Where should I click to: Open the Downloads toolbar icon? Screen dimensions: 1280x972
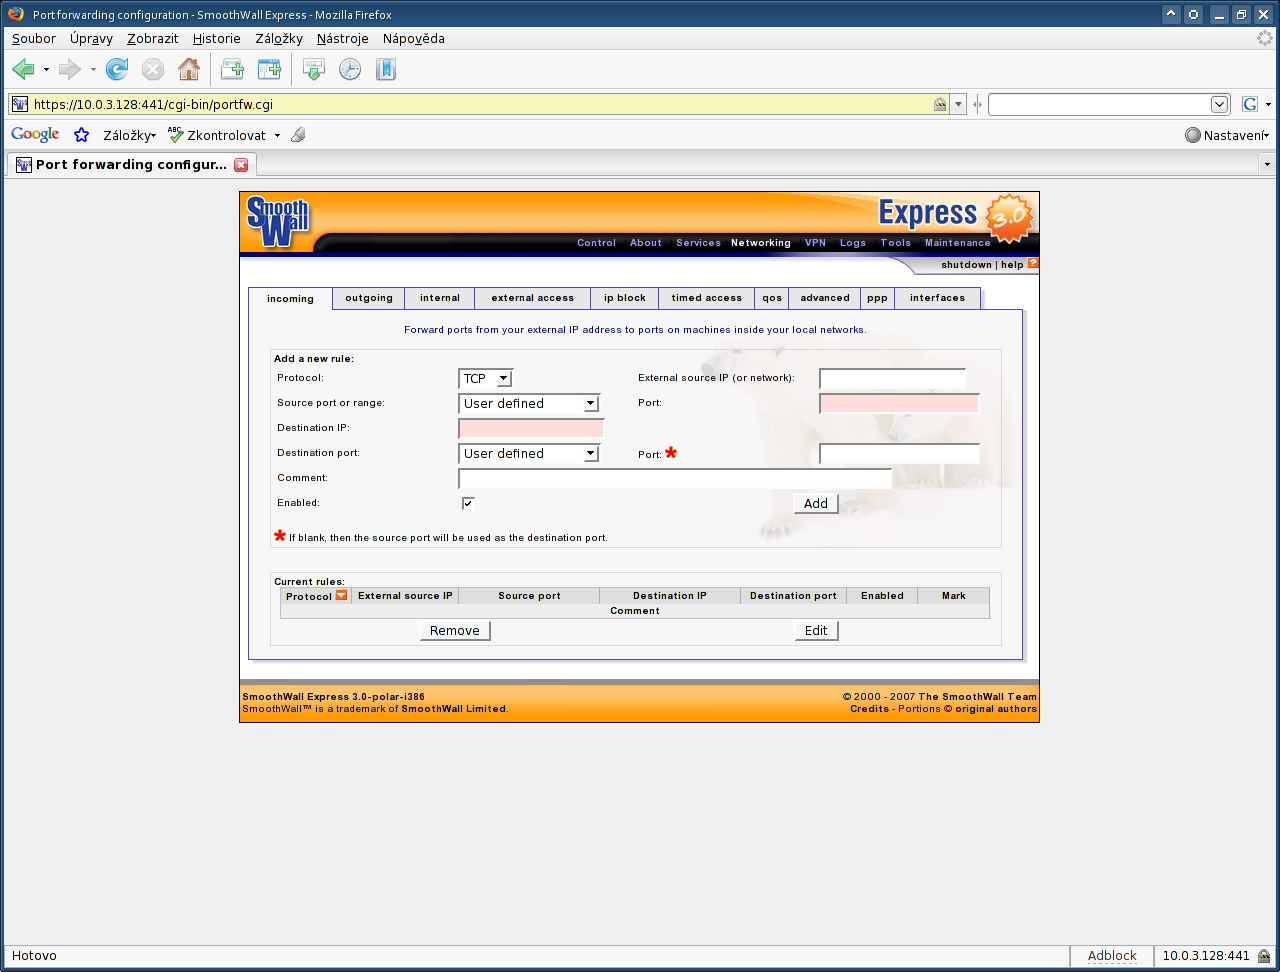(x=314, y=69)
